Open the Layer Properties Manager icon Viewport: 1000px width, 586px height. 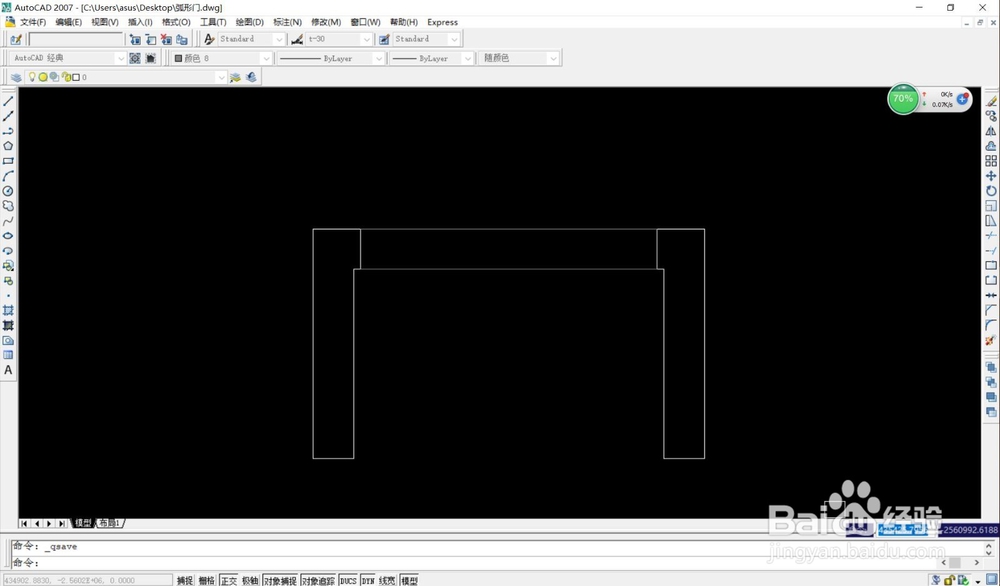(x=16, y=77)
